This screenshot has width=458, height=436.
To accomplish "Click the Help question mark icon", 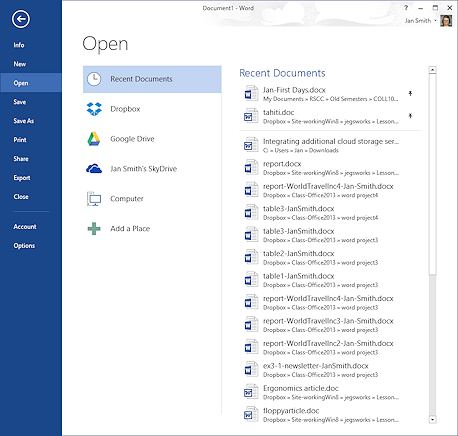I will coord(406,8).
